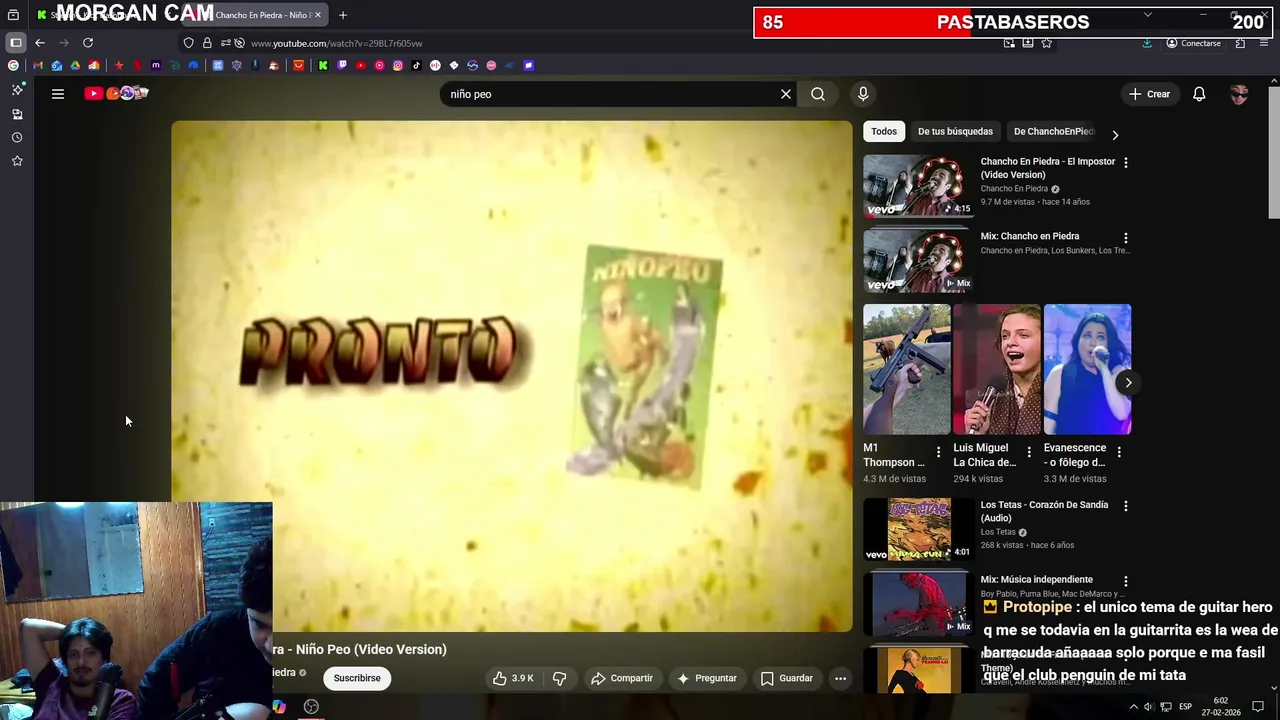Click the tracking protection shield icon
The image size is (1280, 720).
coord(188,43)
